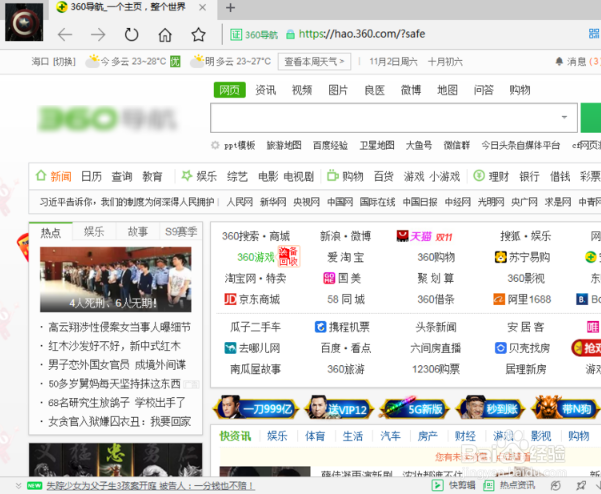Click the 购物 TV icon in nav bar
601x494 pixels.
332,176
